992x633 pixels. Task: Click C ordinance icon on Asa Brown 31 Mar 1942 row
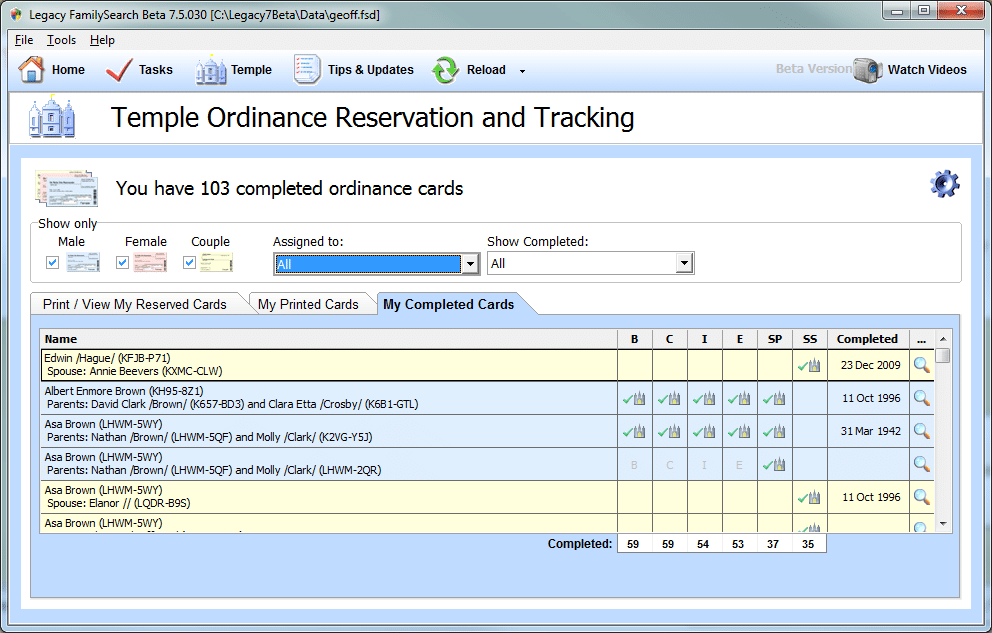pos(669,431)
